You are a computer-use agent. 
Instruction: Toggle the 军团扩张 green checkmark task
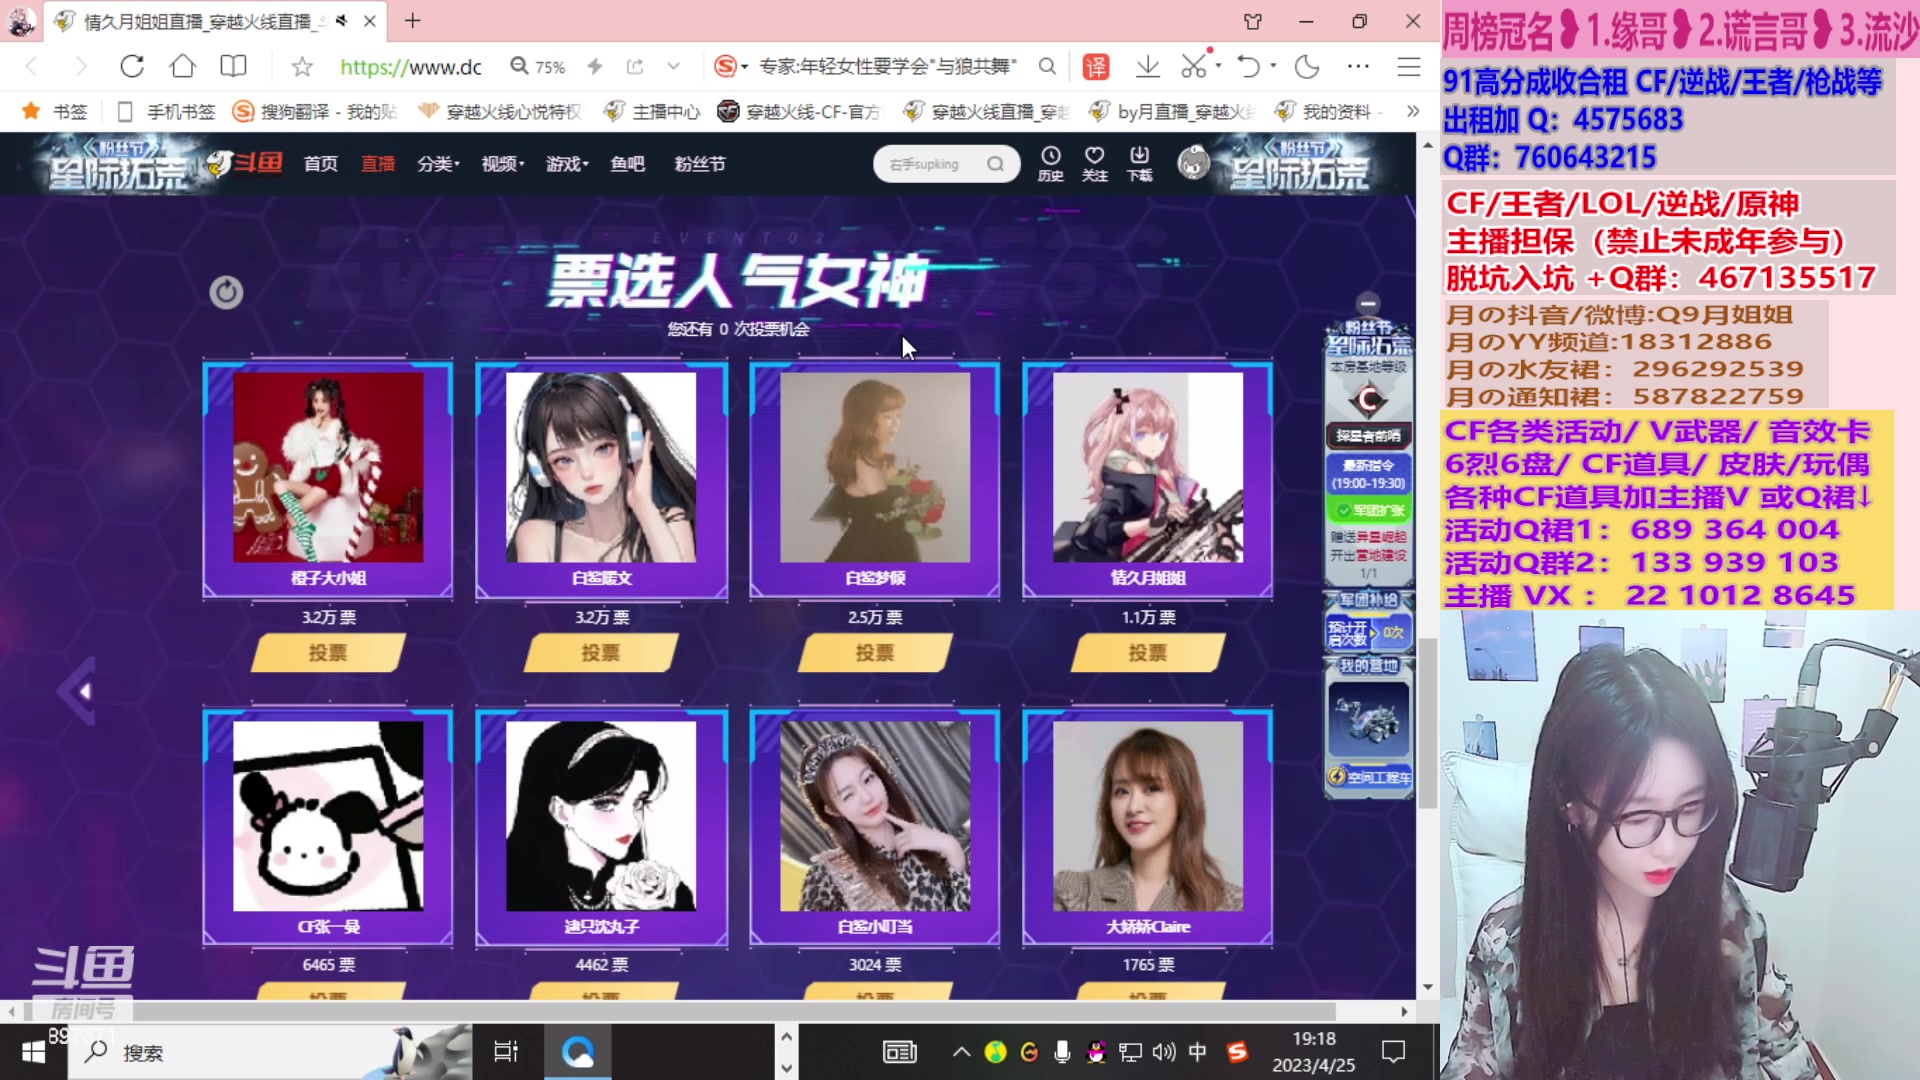pyautogui.click(x=1370, y=510)
